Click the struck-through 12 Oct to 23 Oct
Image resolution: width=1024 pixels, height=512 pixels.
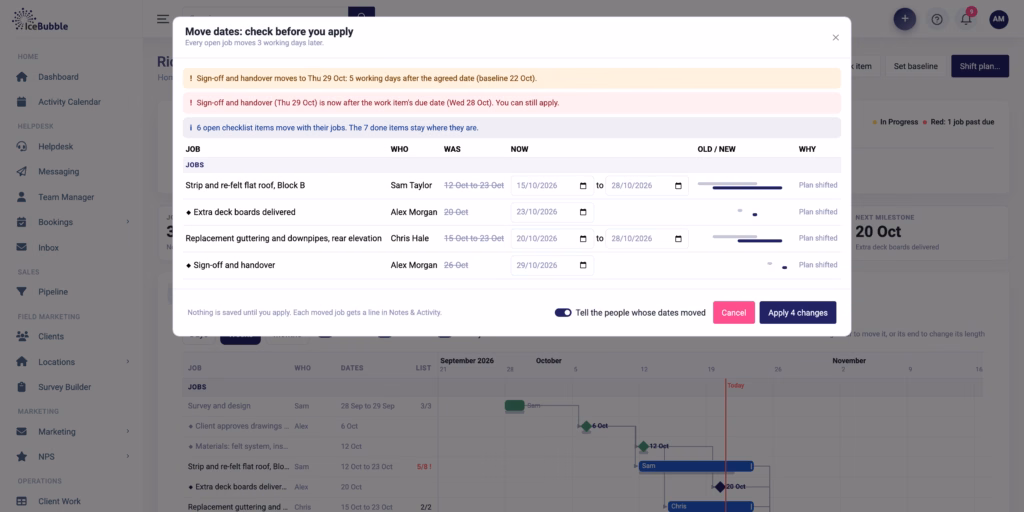click(x=473, y=185)
